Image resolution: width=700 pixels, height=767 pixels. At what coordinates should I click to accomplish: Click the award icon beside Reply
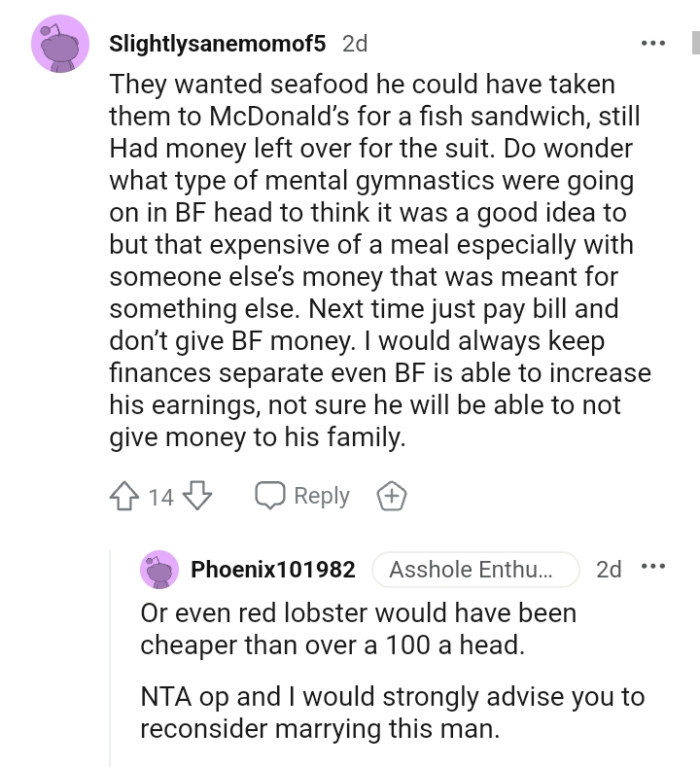[x=390, y=496]
